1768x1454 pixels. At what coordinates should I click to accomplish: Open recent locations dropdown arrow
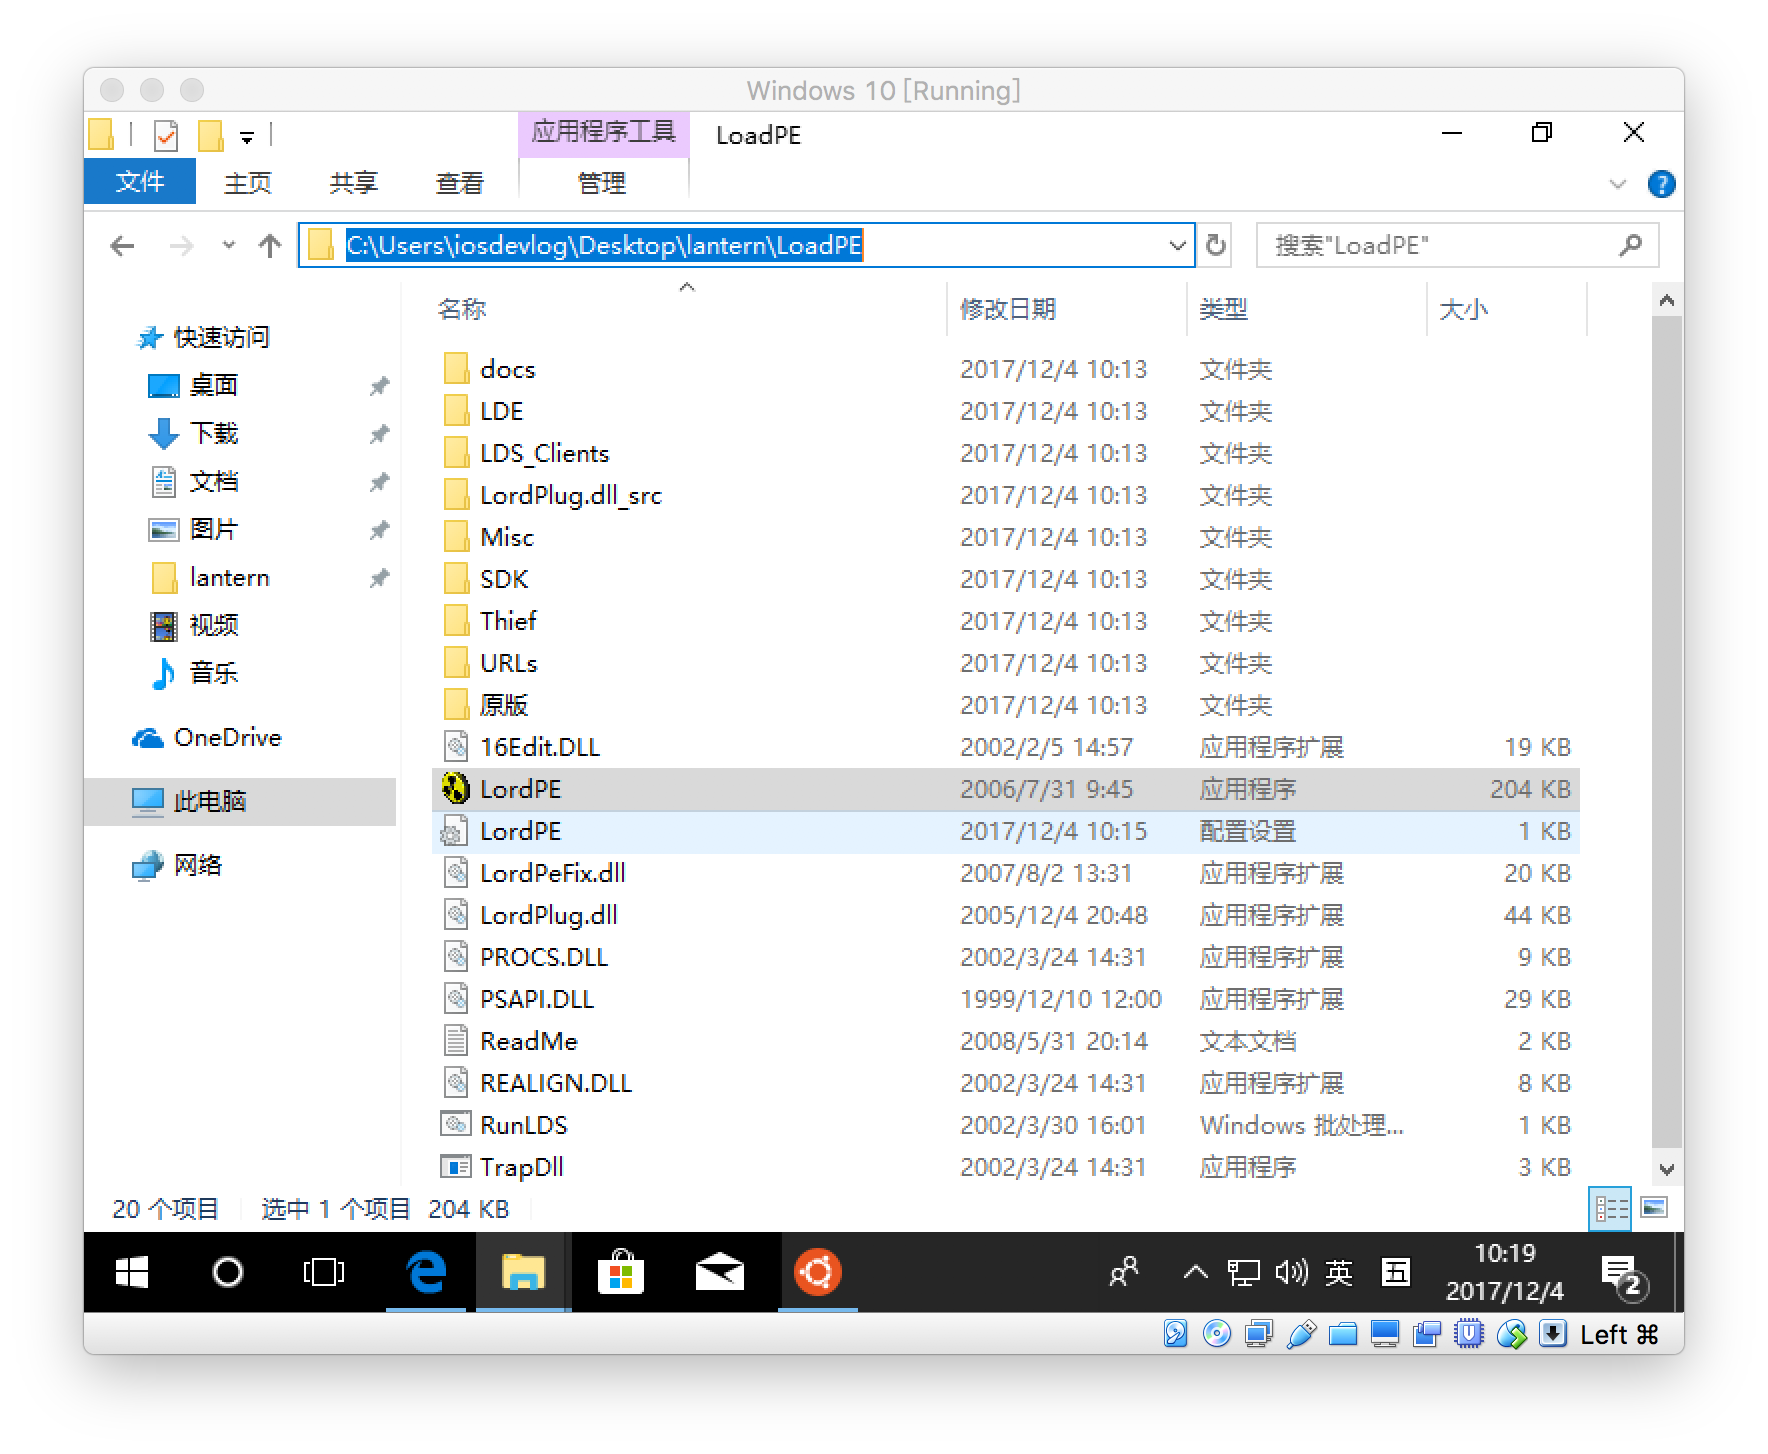(x=228, y=245)
